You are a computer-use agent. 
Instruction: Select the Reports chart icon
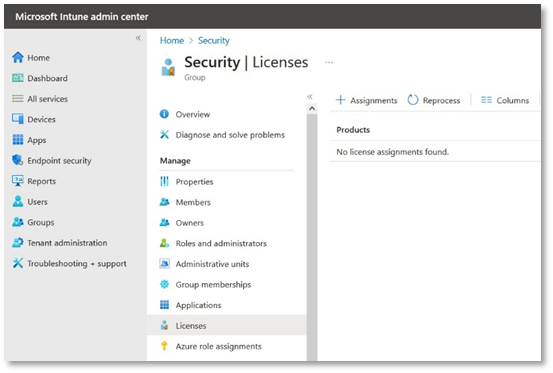pos(17,181)
